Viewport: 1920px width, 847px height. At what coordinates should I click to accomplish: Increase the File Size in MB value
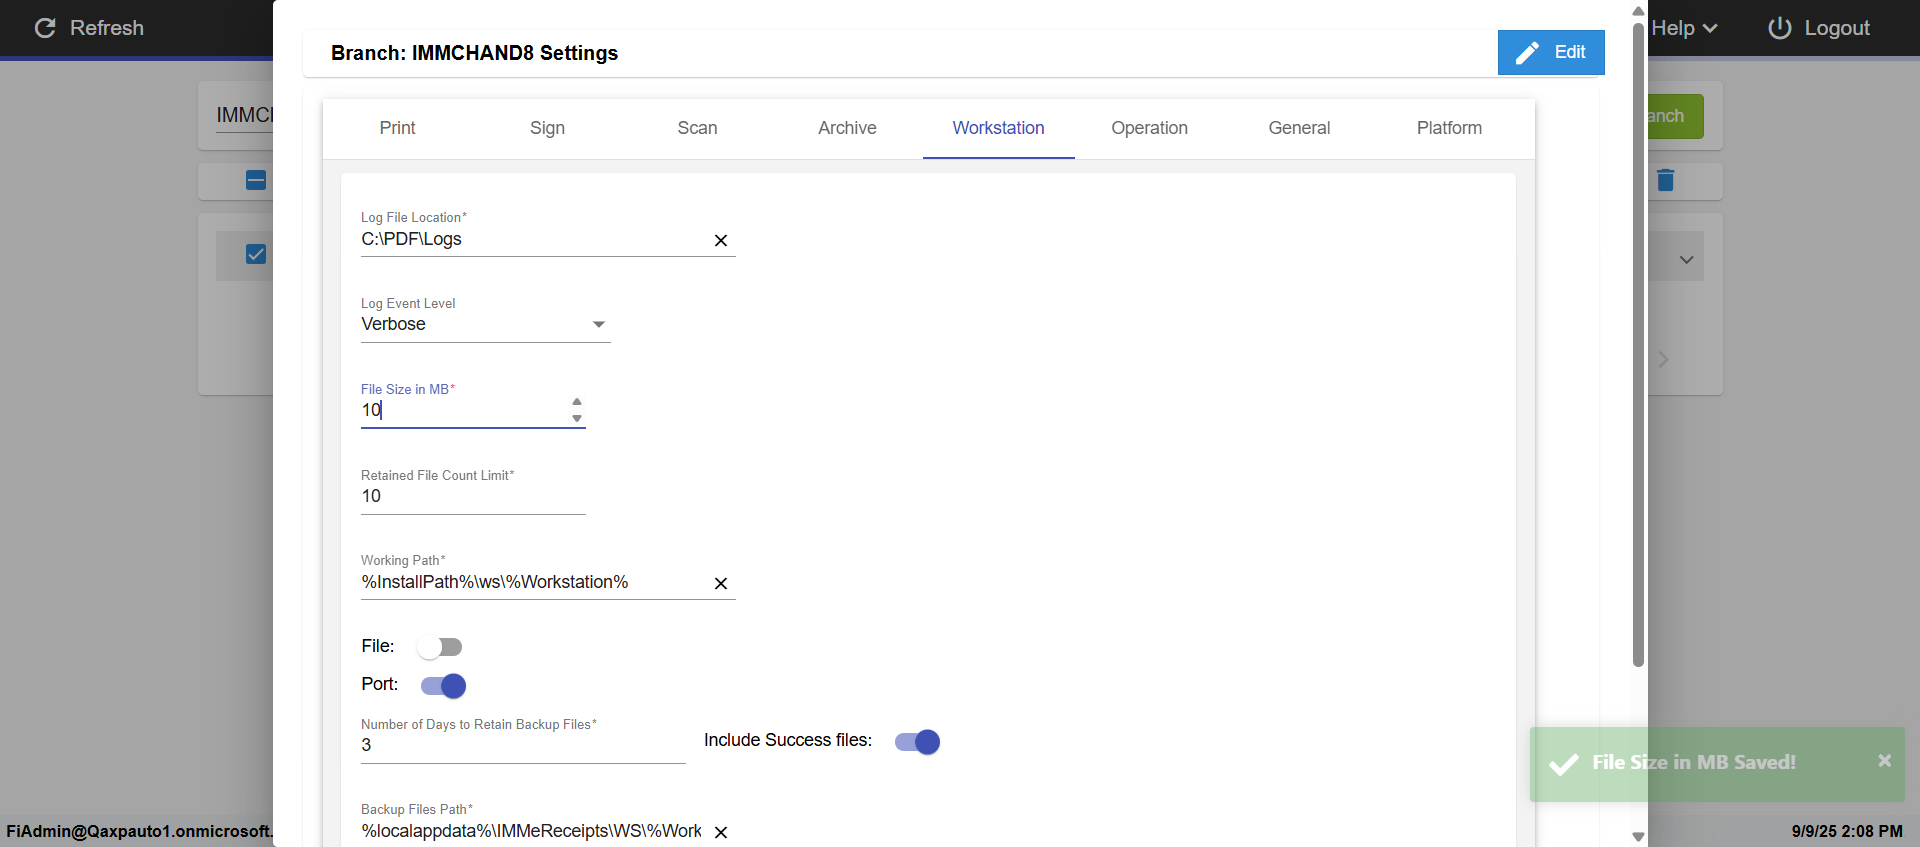click(x=577, y=402)
